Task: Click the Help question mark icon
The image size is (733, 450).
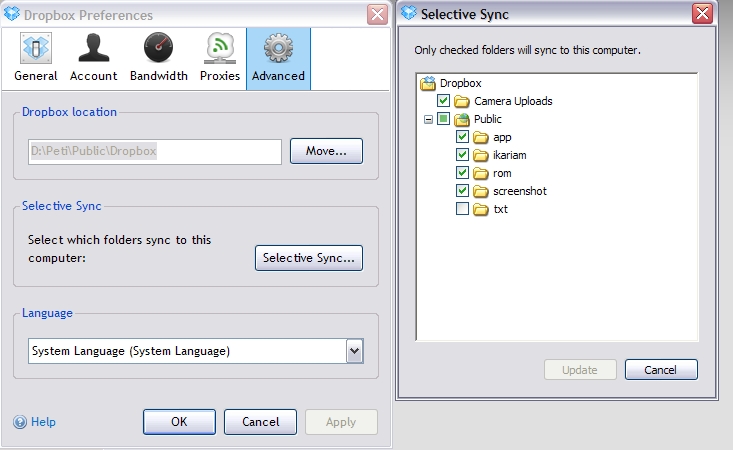Action: [20, 422]
